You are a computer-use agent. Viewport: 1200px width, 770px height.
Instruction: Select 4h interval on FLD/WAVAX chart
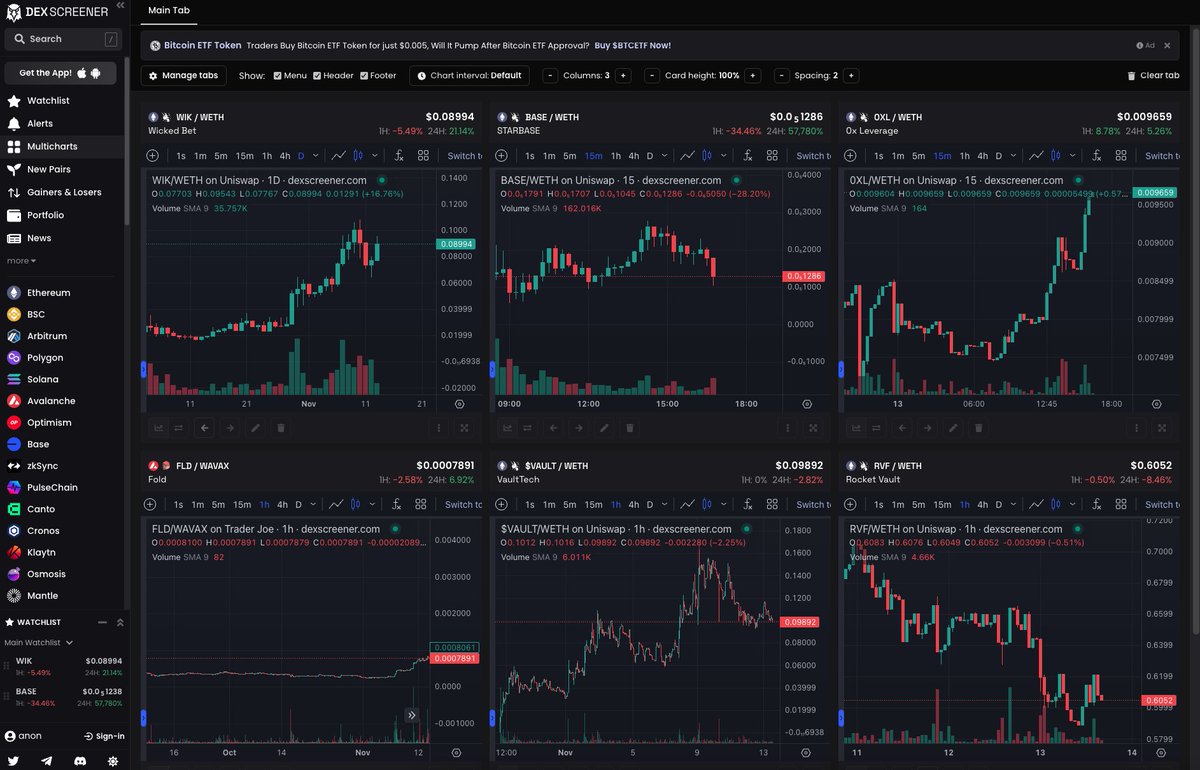tap(282, 505)
